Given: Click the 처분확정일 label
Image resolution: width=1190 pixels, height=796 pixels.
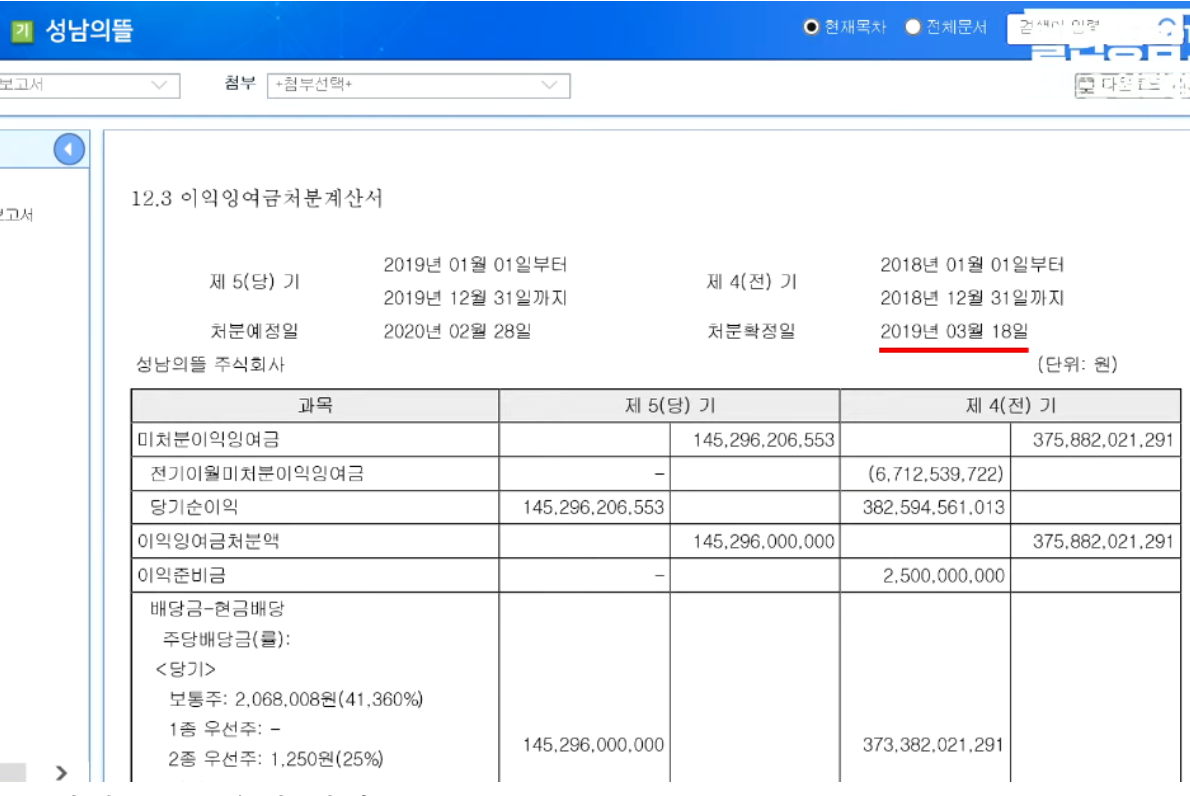Looking at the screenshot, I should coord(751,331).
